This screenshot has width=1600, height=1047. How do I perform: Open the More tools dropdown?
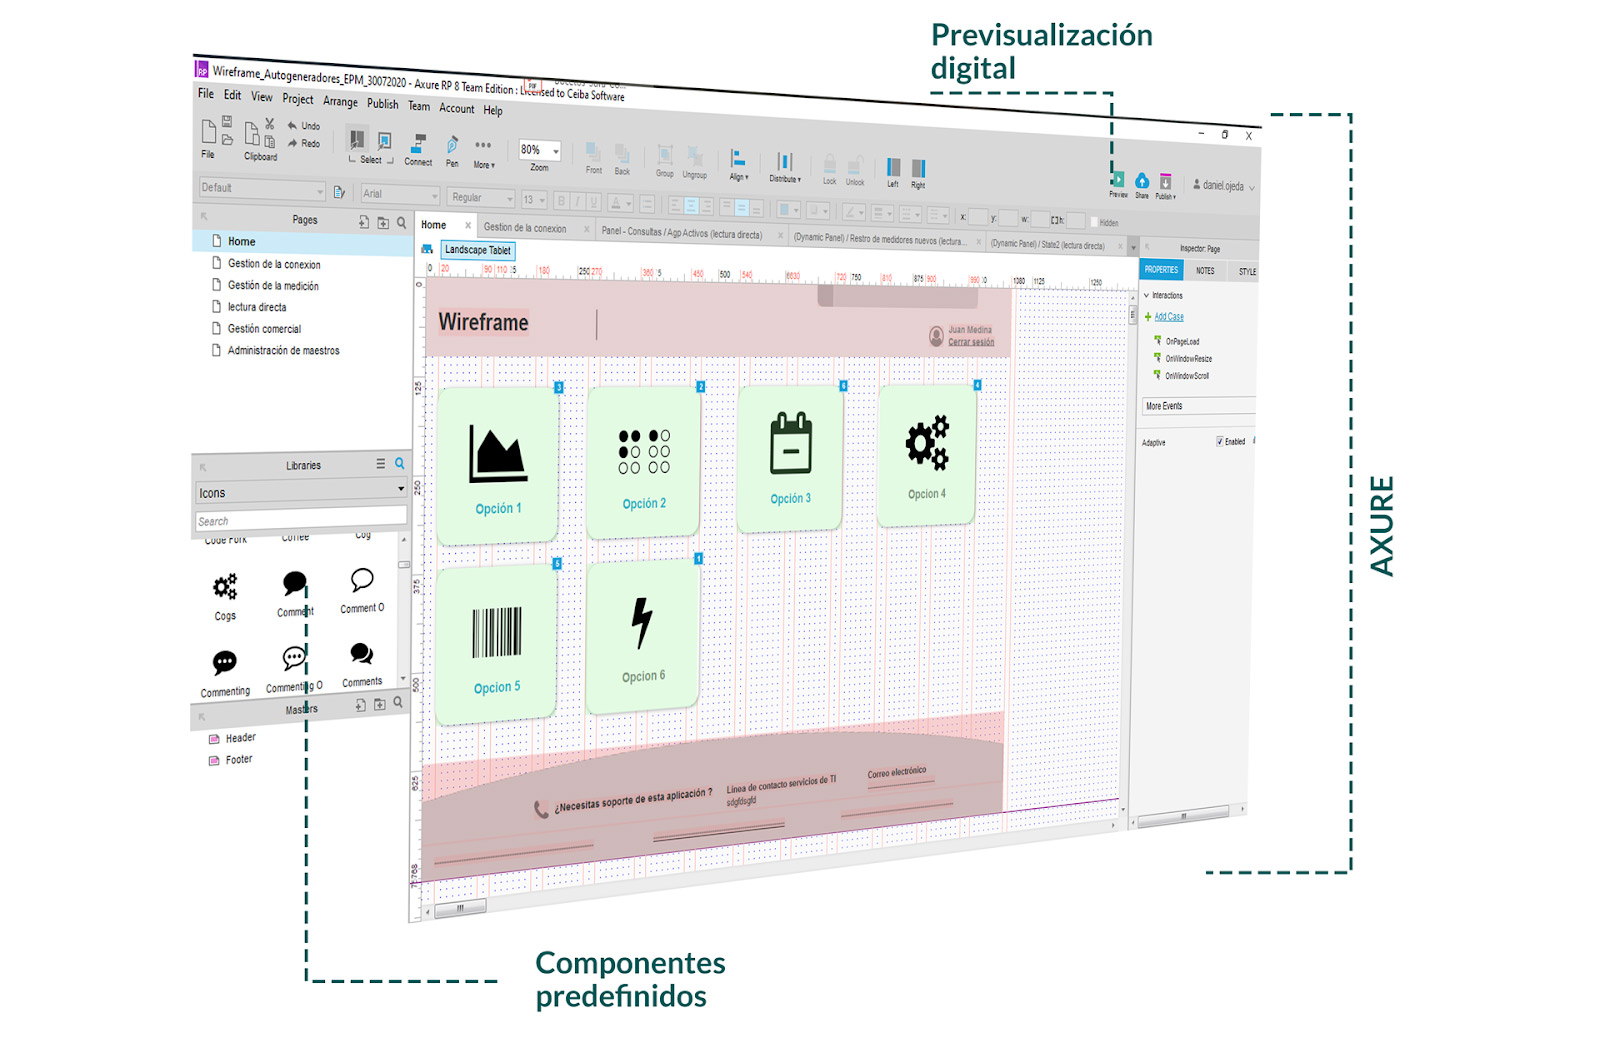[x=484, y=153]
